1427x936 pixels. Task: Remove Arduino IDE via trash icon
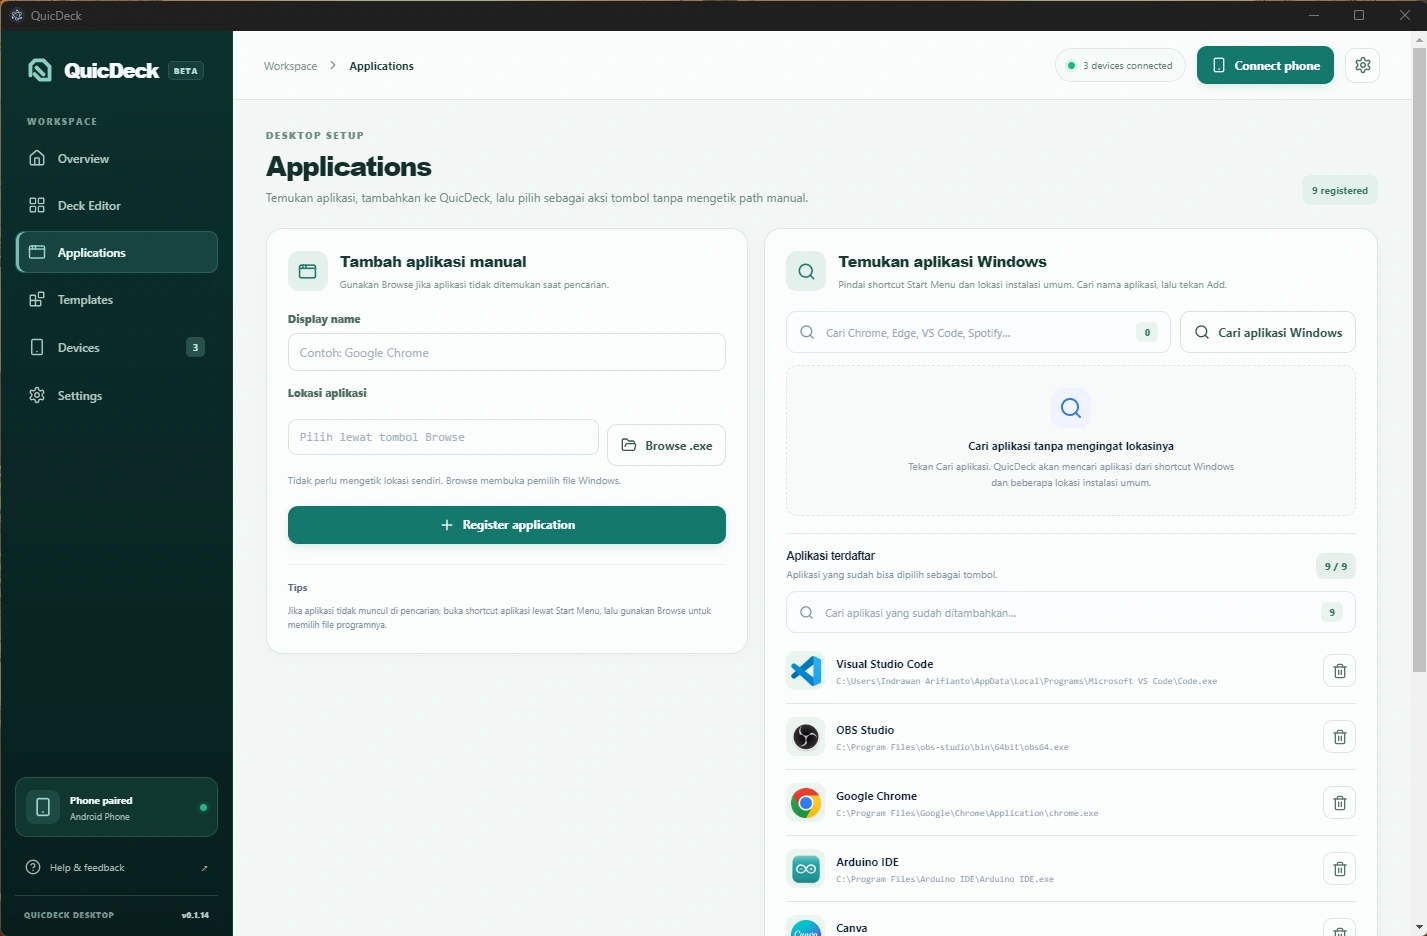tap(1339, 869)
